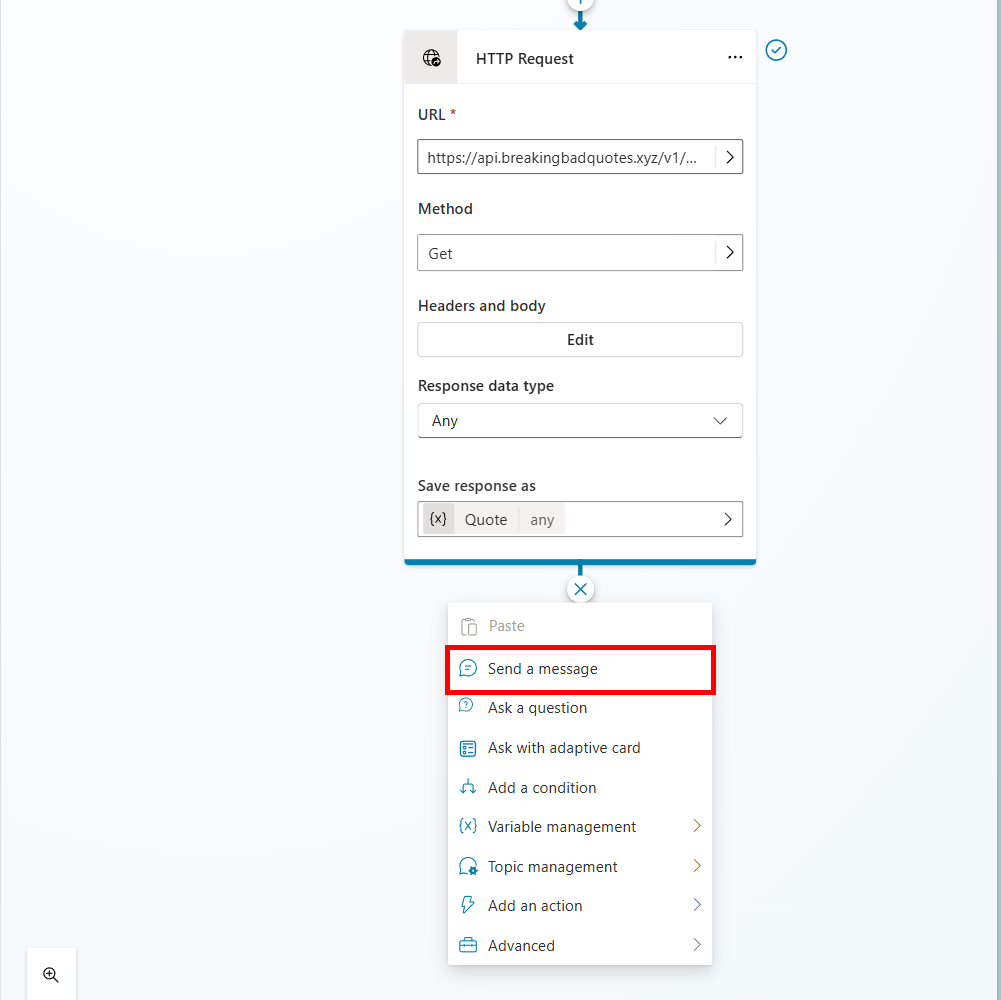Click the Add a condition branch icon
The height and width of the screenshot is (1000, 1001).
pyautogui.click(x=467, y=787)
